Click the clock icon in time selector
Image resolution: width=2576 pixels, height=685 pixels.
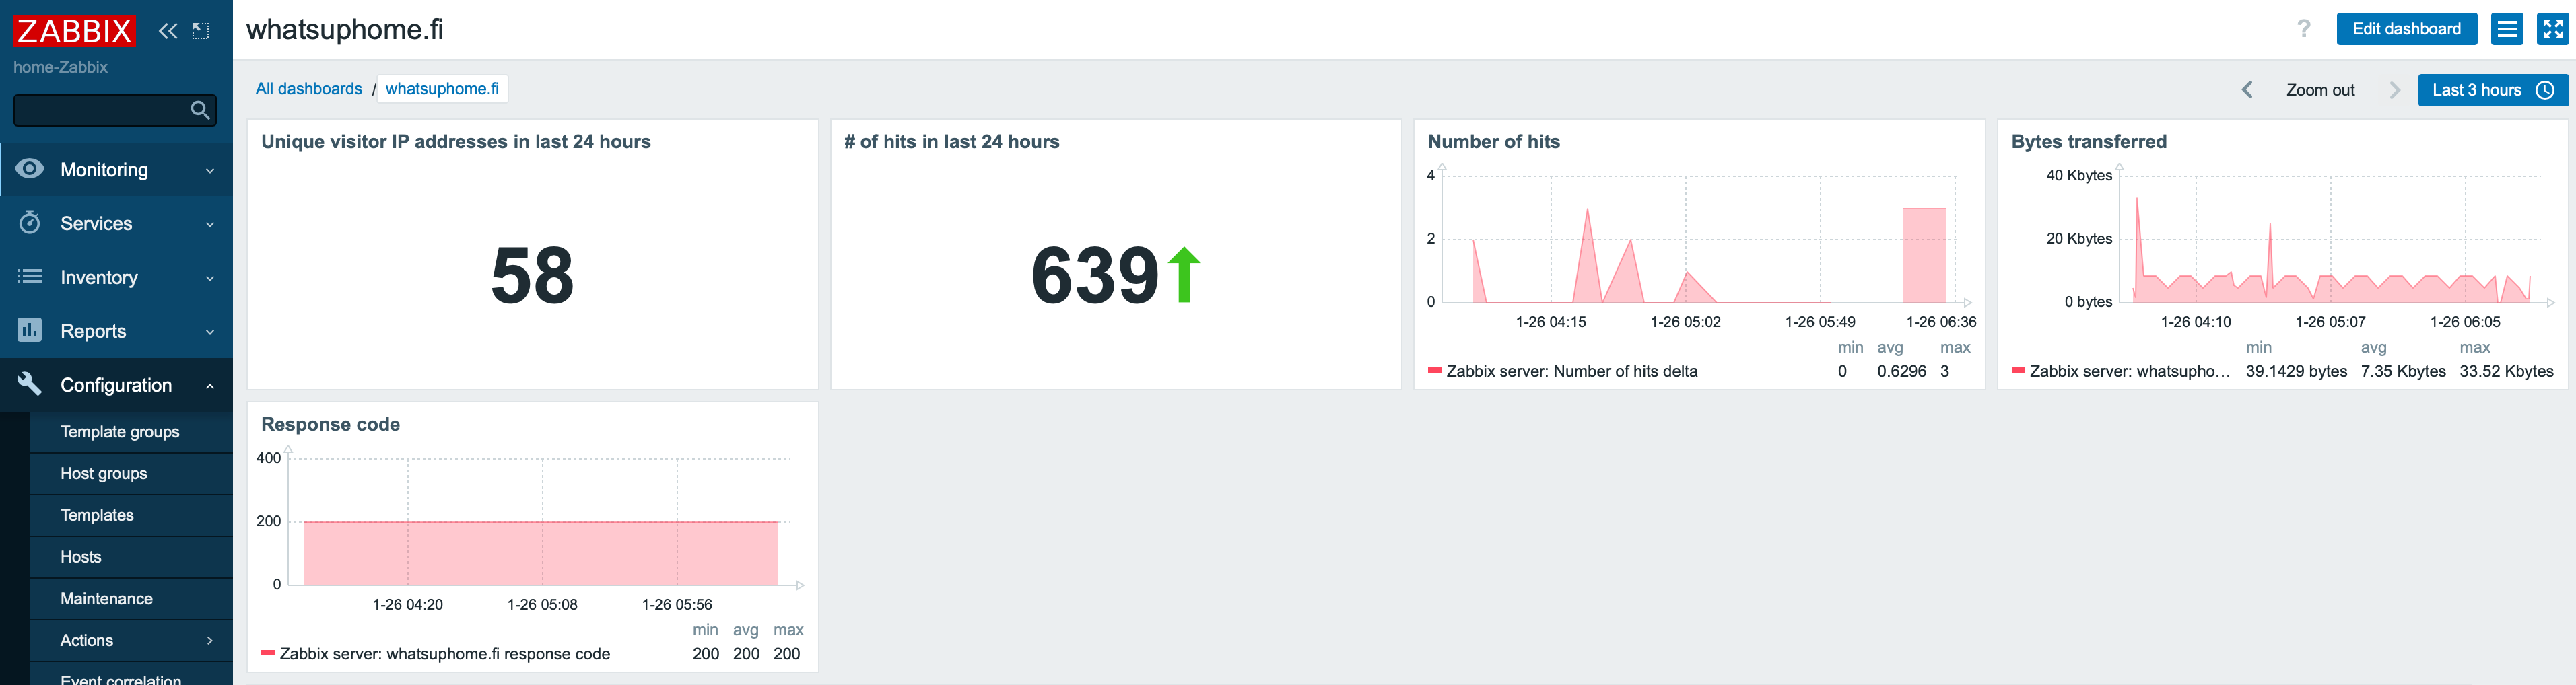(2545, 90)
